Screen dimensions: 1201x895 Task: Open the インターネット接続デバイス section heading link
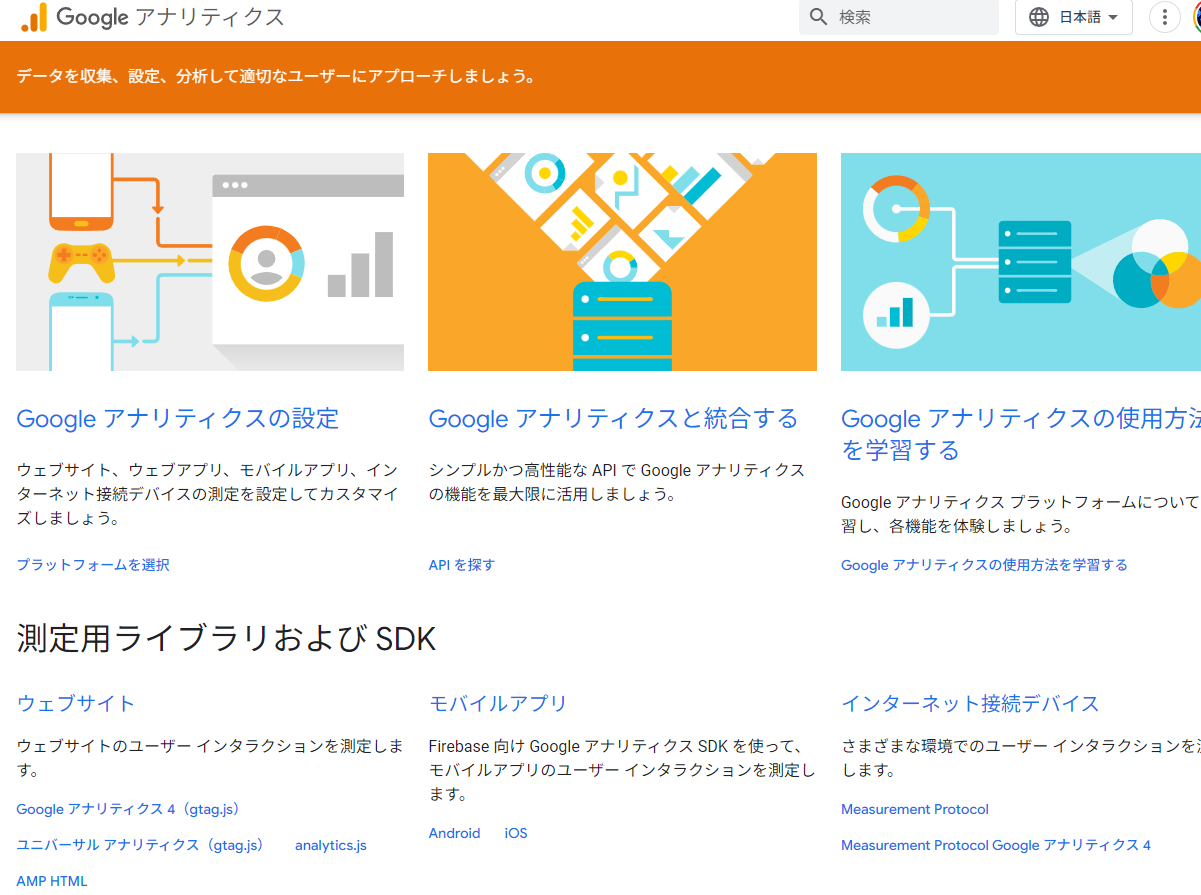970,703
